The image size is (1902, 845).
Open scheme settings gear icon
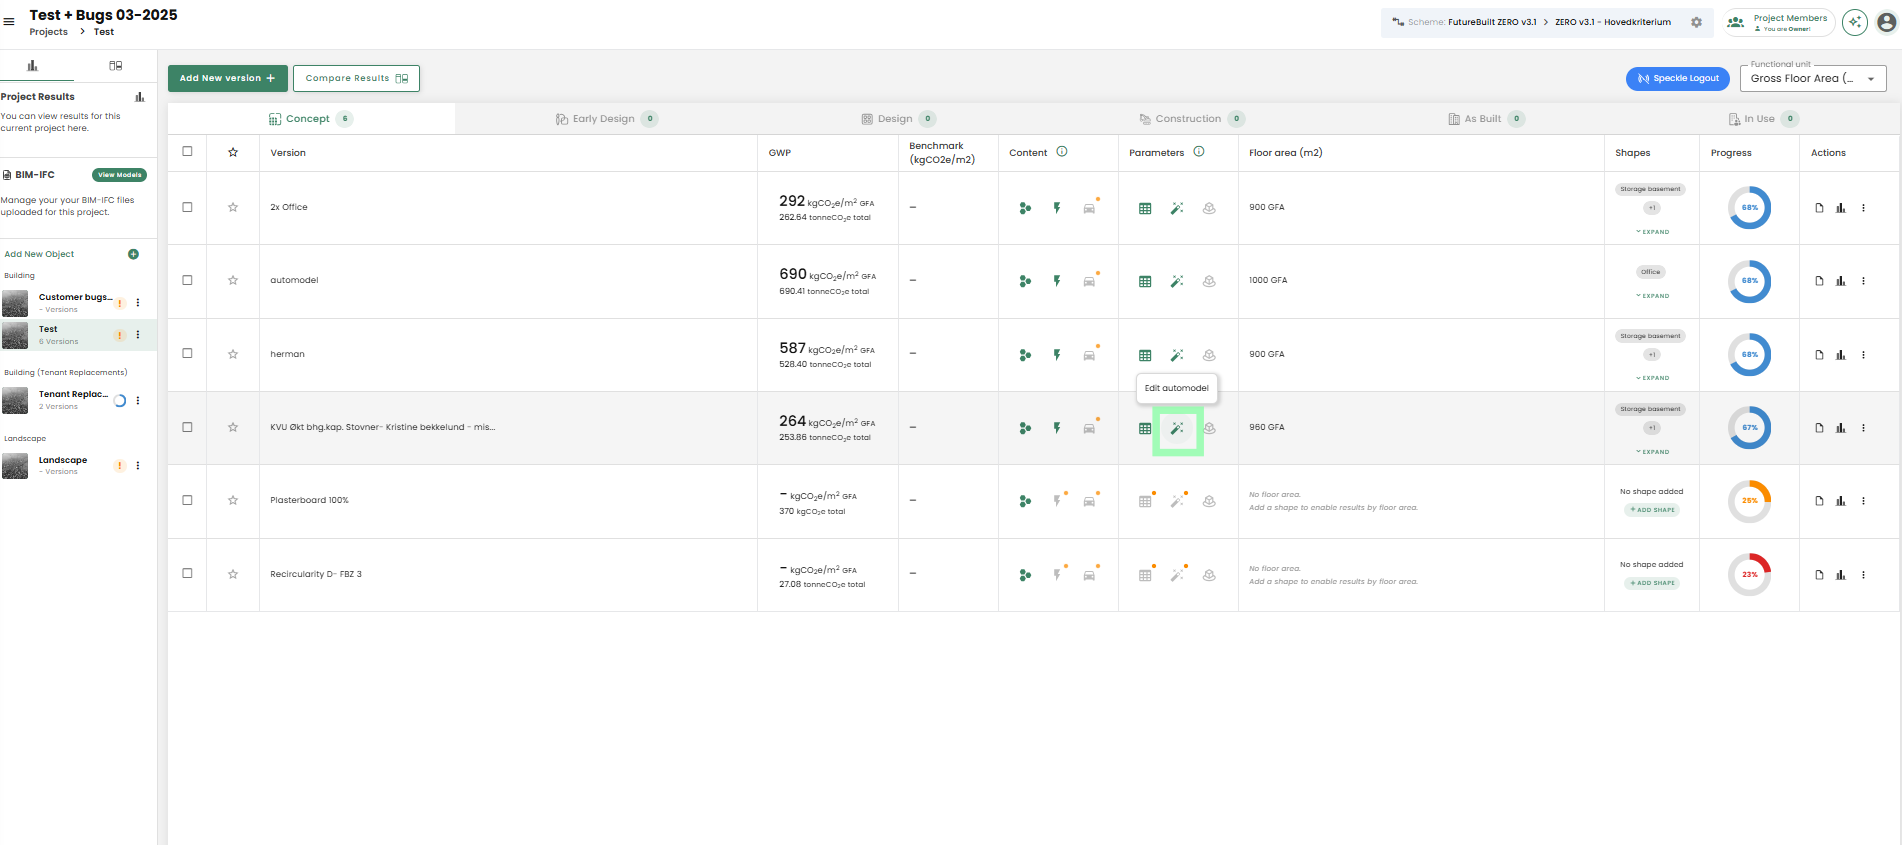(1697, 22)
